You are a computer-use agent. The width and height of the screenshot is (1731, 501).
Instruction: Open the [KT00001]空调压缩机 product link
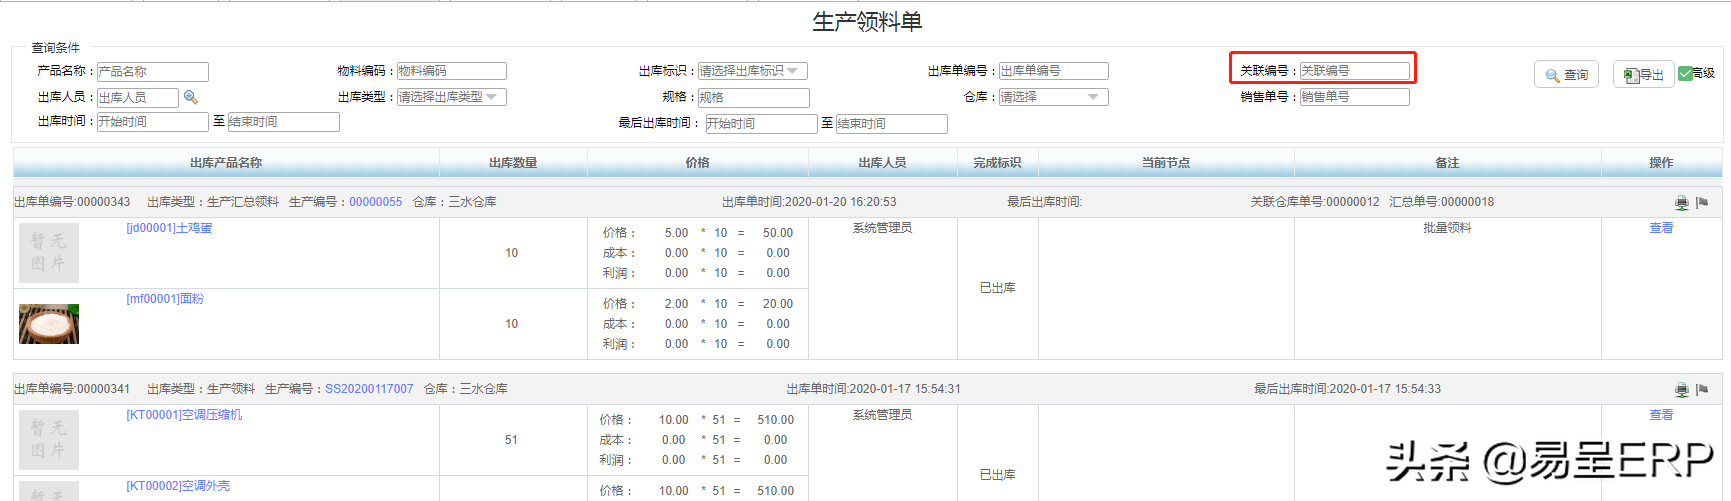[184, 415]
